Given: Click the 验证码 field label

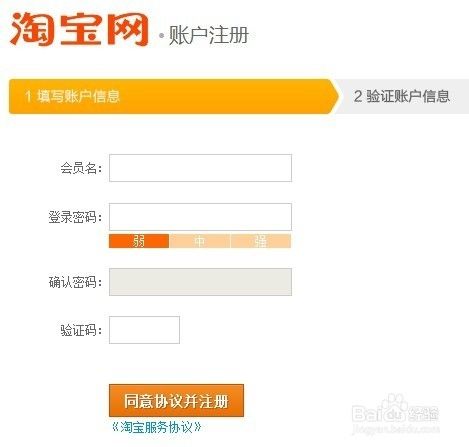Looking at the screenshot, I should tap(81, 330).
